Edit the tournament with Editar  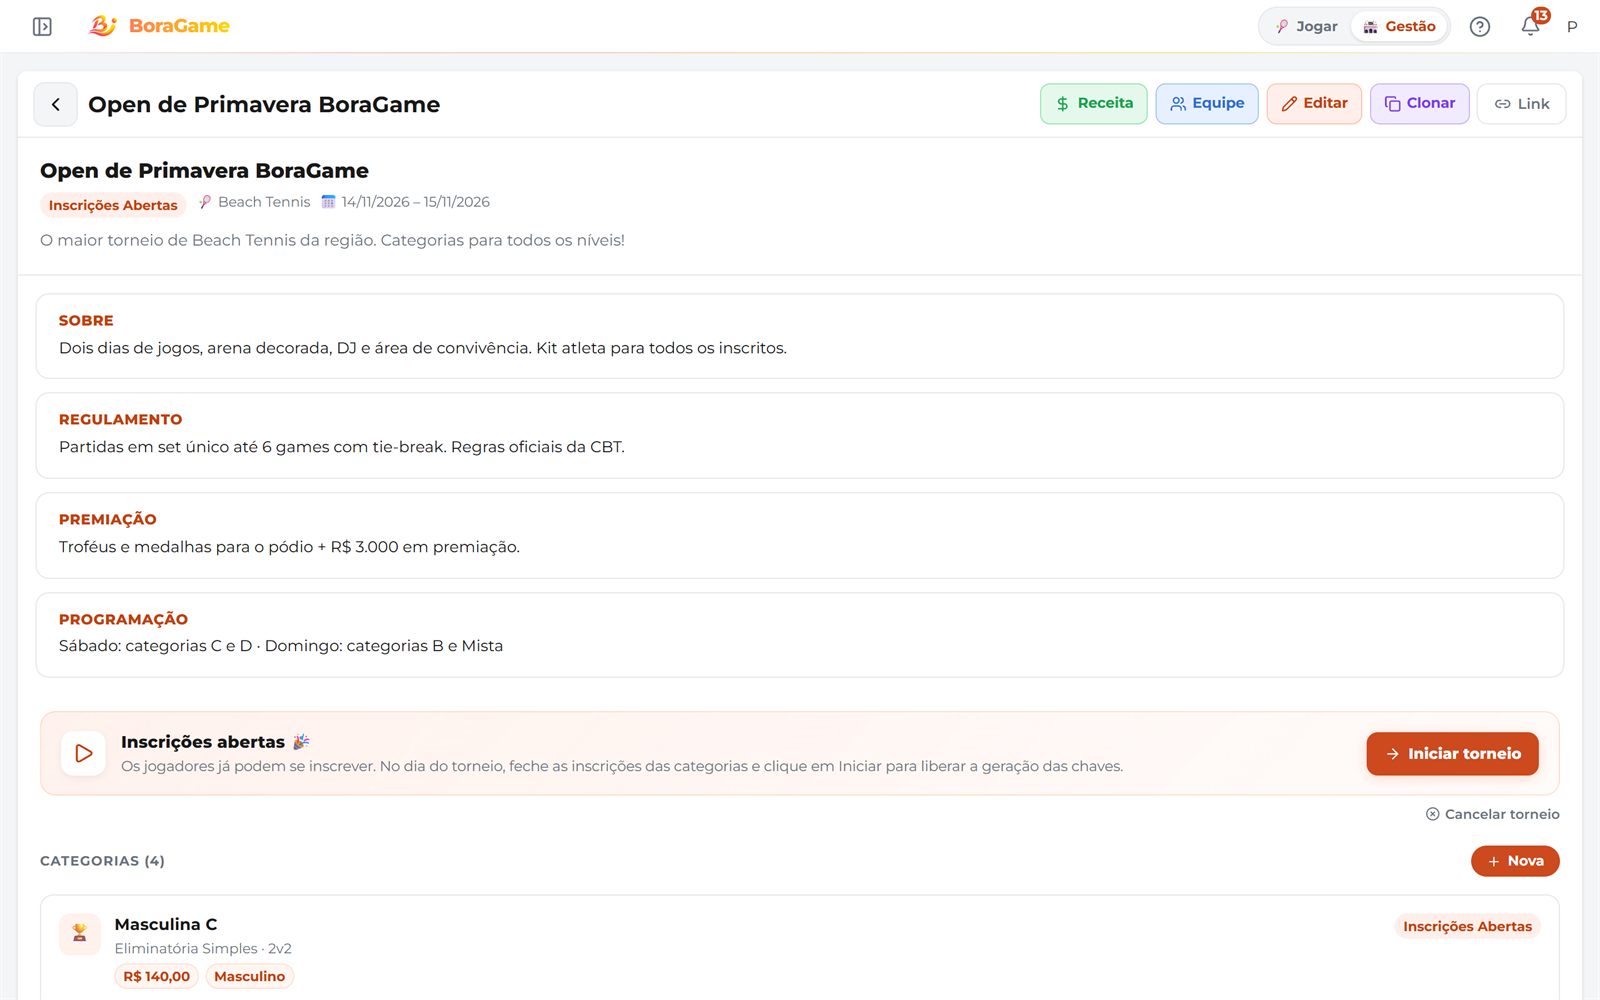1314,104
